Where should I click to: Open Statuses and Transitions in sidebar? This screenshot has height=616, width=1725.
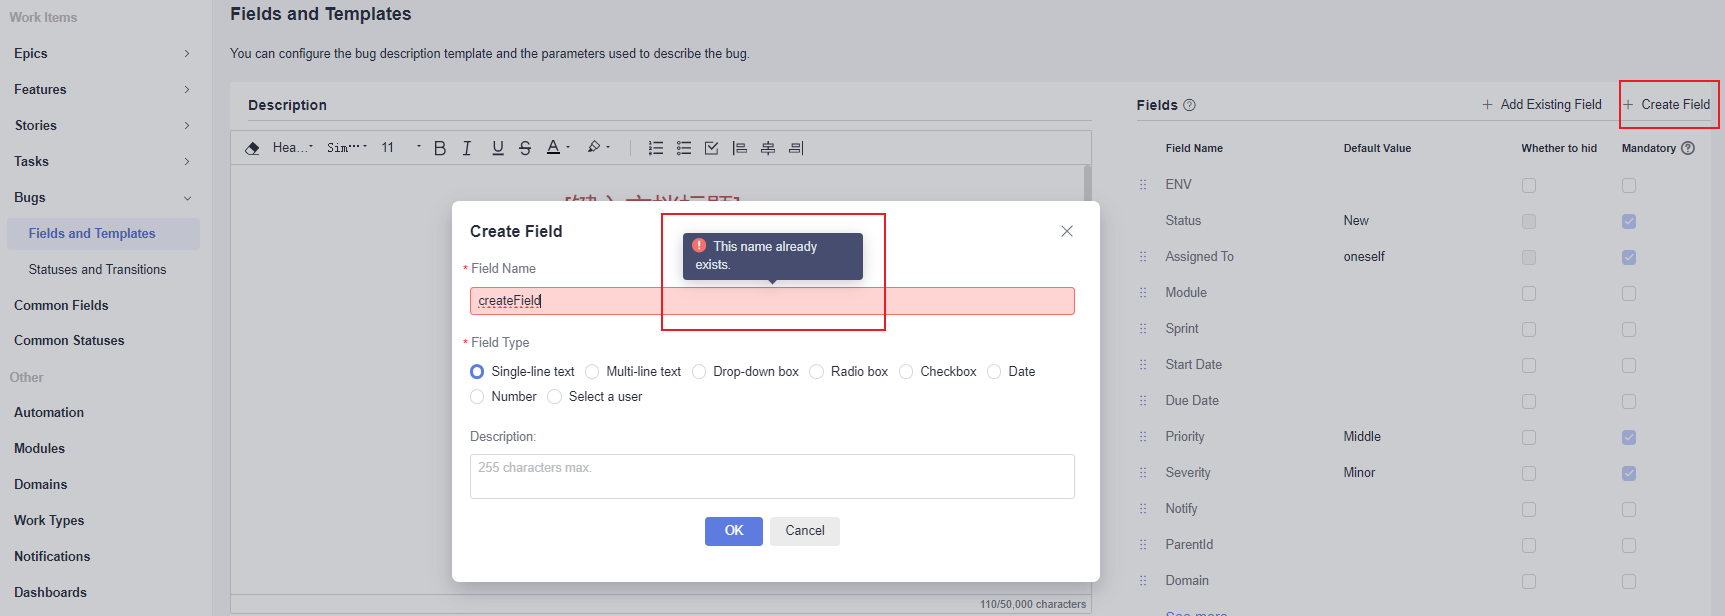click(x=97, y=270)
